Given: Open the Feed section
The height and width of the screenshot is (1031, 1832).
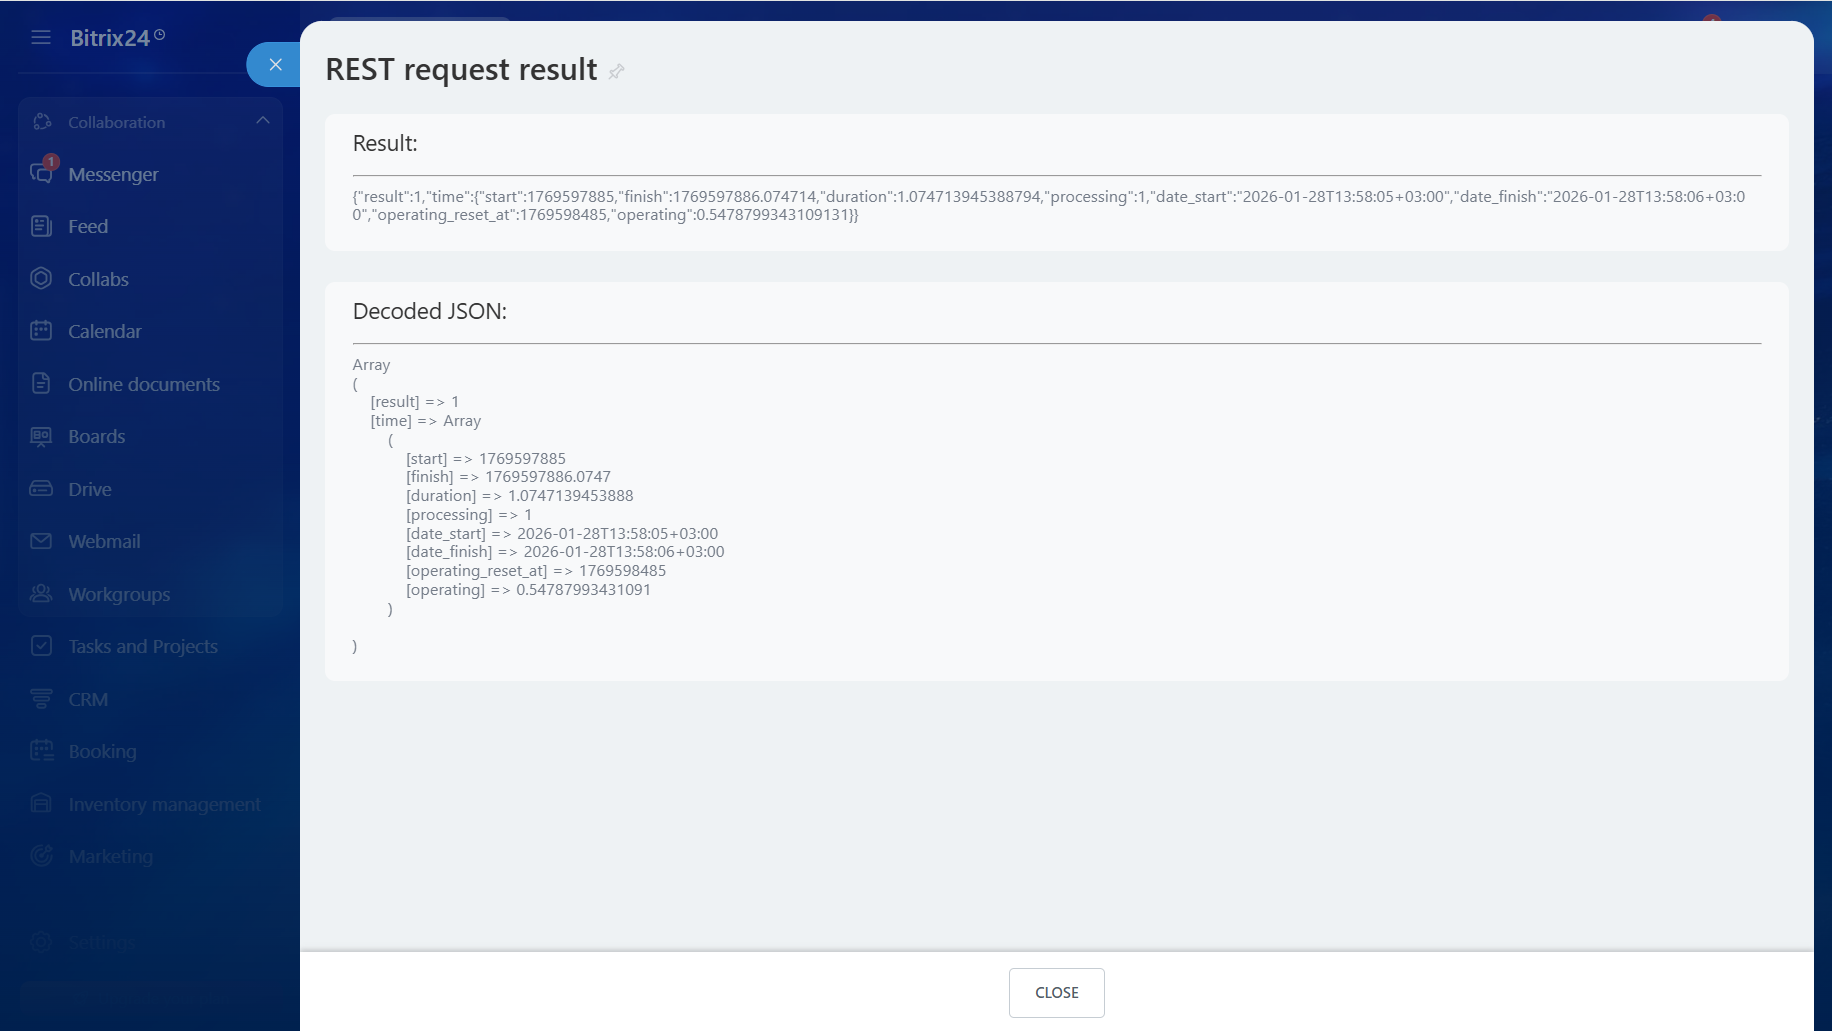Looking at the screenshot, I should coord(41,225).
